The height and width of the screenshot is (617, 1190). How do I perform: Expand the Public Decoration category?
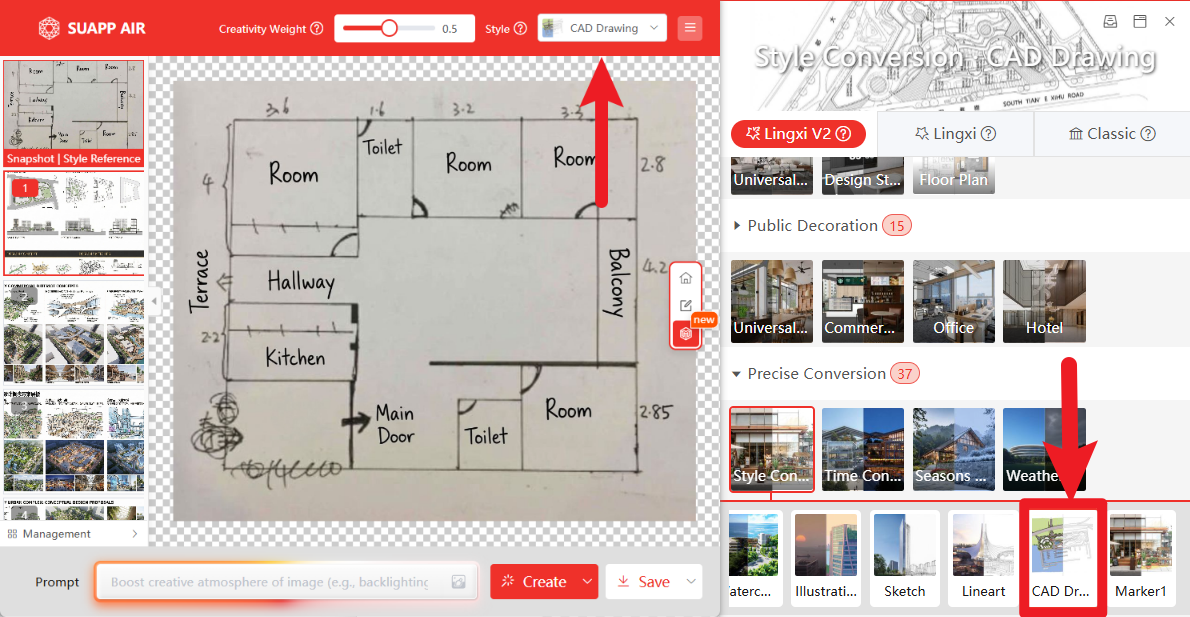pyautogui.click(x=738, y=226)
